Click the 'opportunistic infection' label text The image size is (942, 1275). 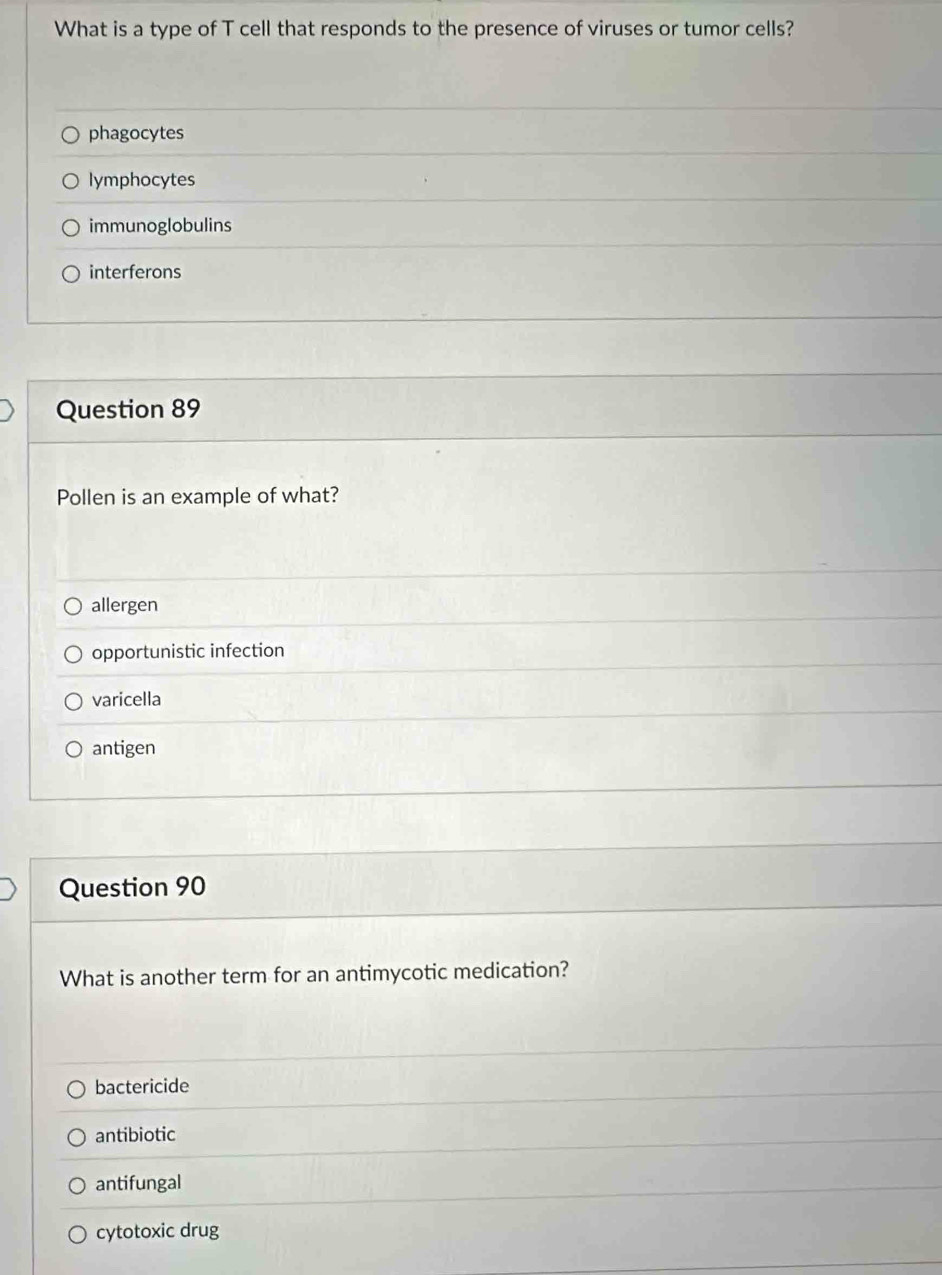point(188,651)
